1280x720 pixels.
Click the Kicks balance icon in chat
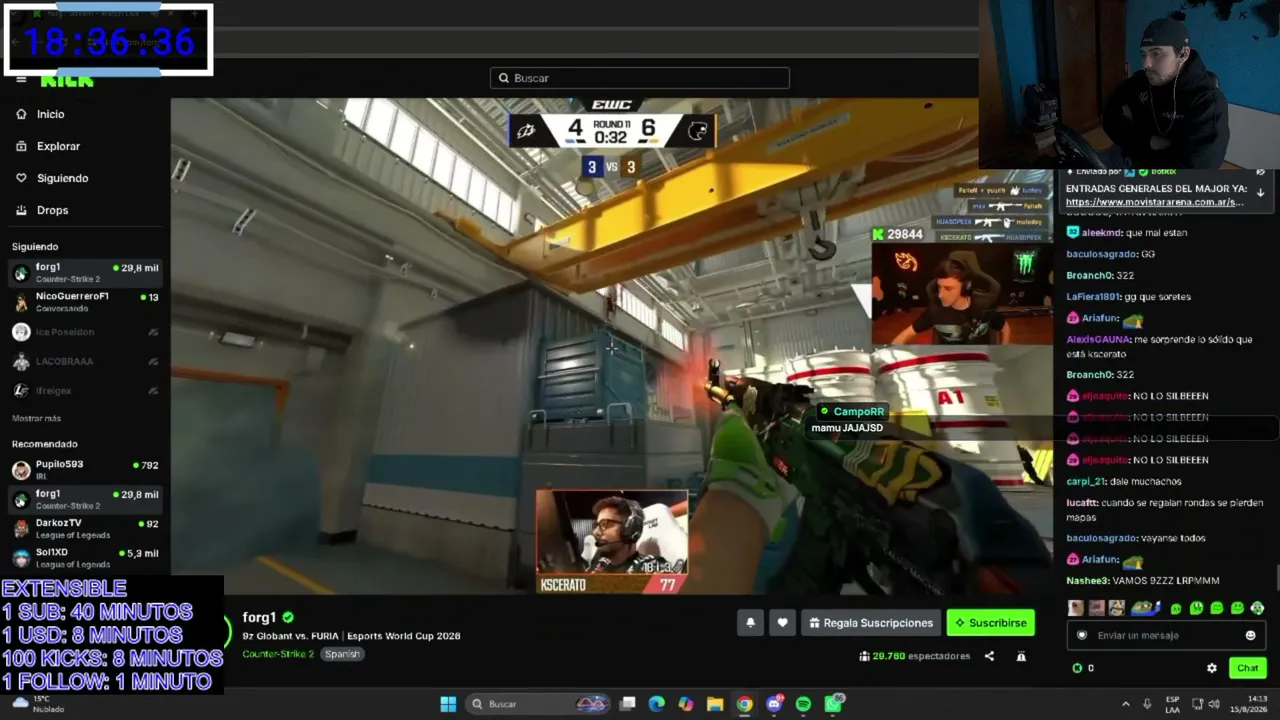(x=1077, y=668)
